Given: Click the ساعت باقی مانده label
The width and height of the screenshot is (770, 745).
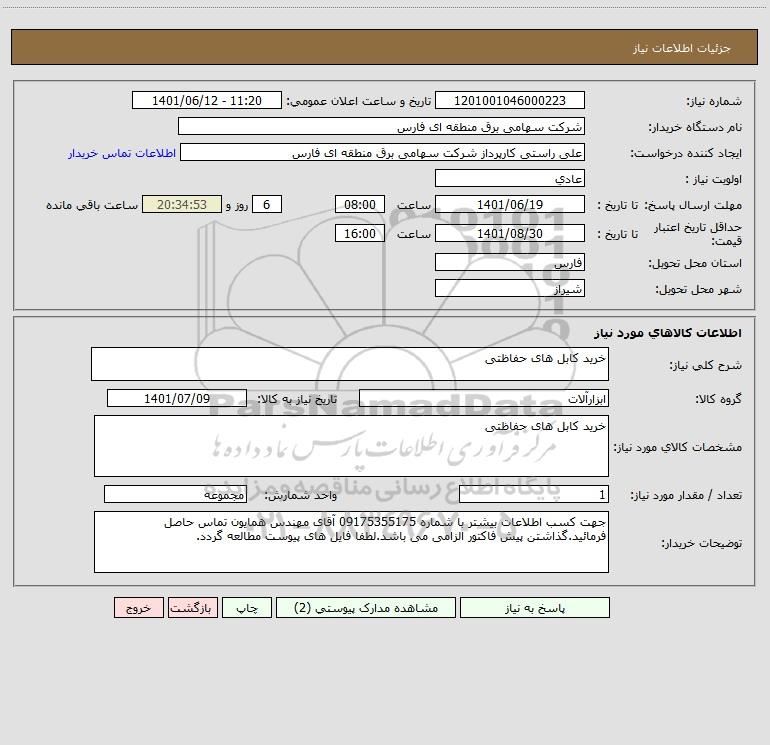Looking at the screenshot, I should coord(92,205).
